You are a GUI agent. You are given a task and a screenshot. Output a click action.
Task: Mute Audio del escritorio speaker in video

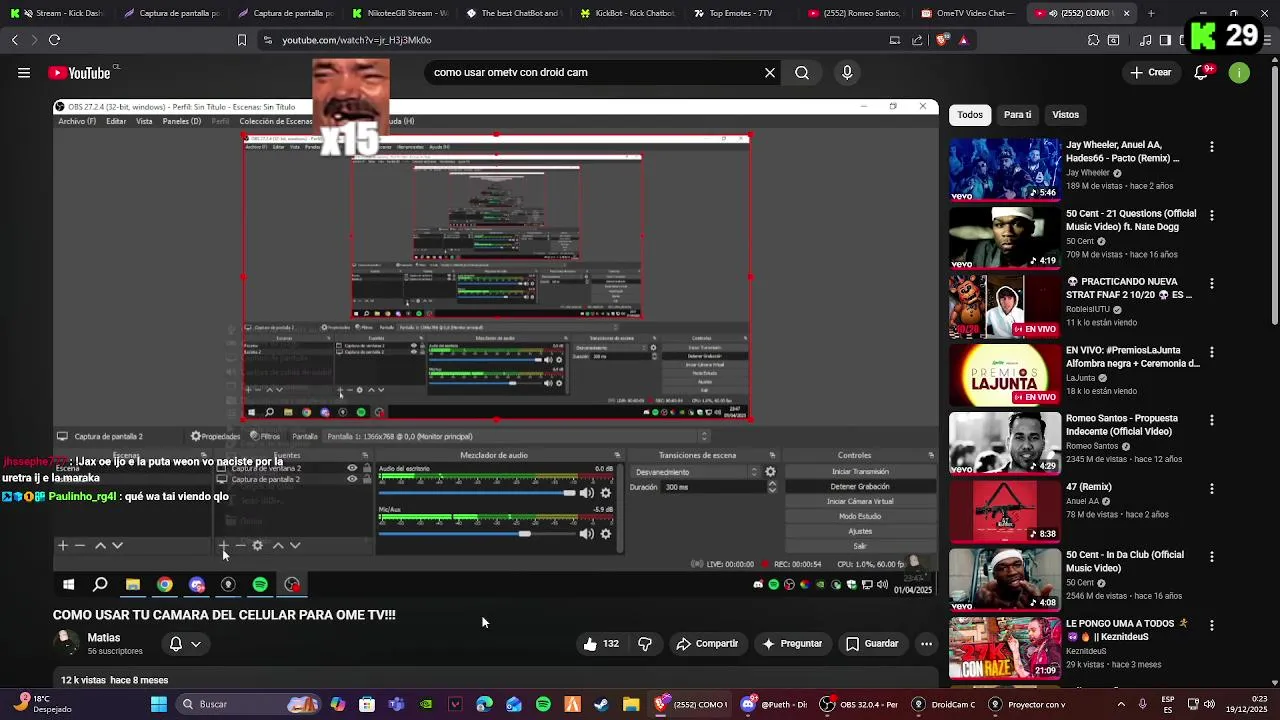pos(587,493)
